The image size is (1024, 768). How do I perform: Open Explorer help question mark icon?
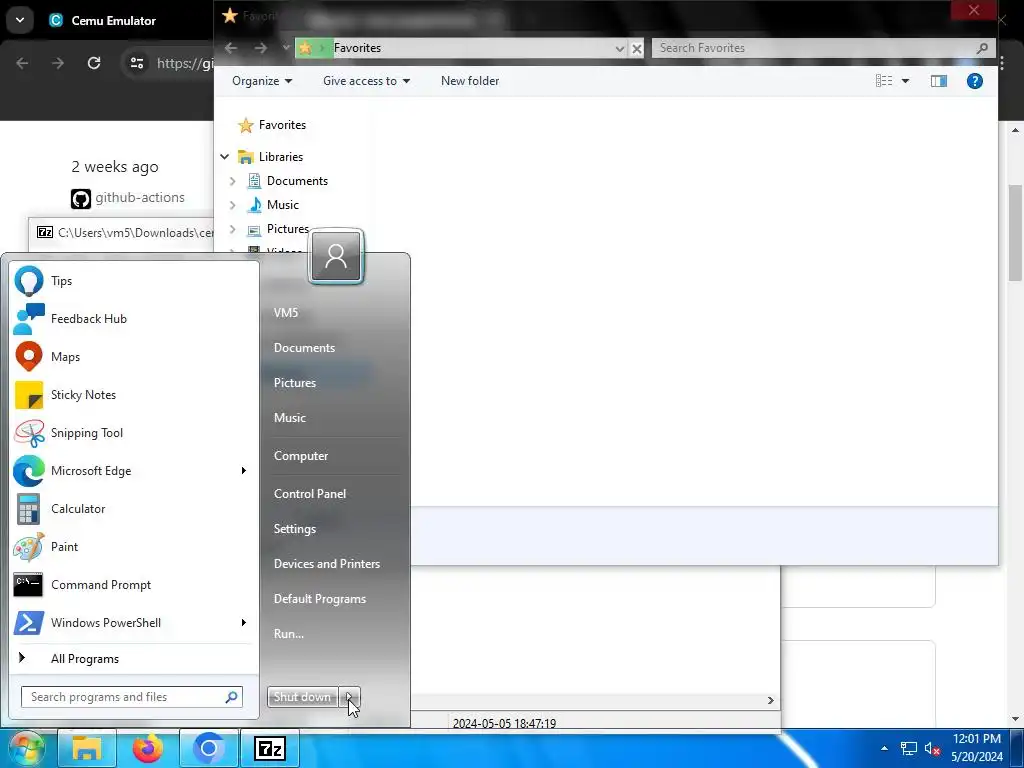[974, 81]
